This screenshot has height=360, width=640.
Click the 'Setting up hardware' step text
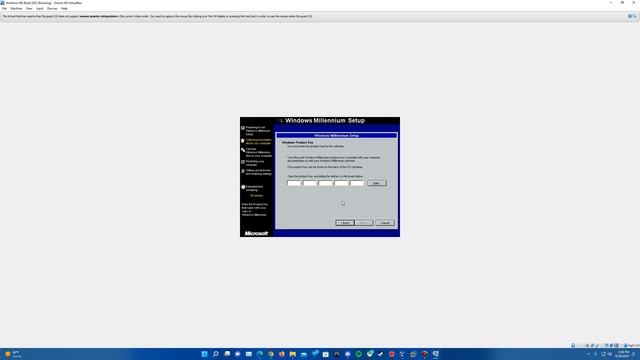258,172
